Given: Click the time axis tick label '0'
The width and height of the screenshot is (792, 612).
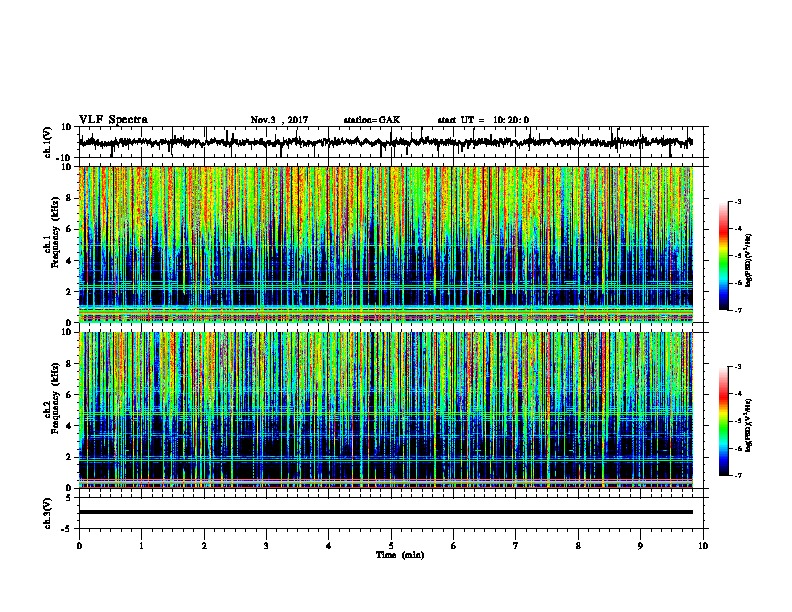Looking at the screenshot, I should point(79,546).
